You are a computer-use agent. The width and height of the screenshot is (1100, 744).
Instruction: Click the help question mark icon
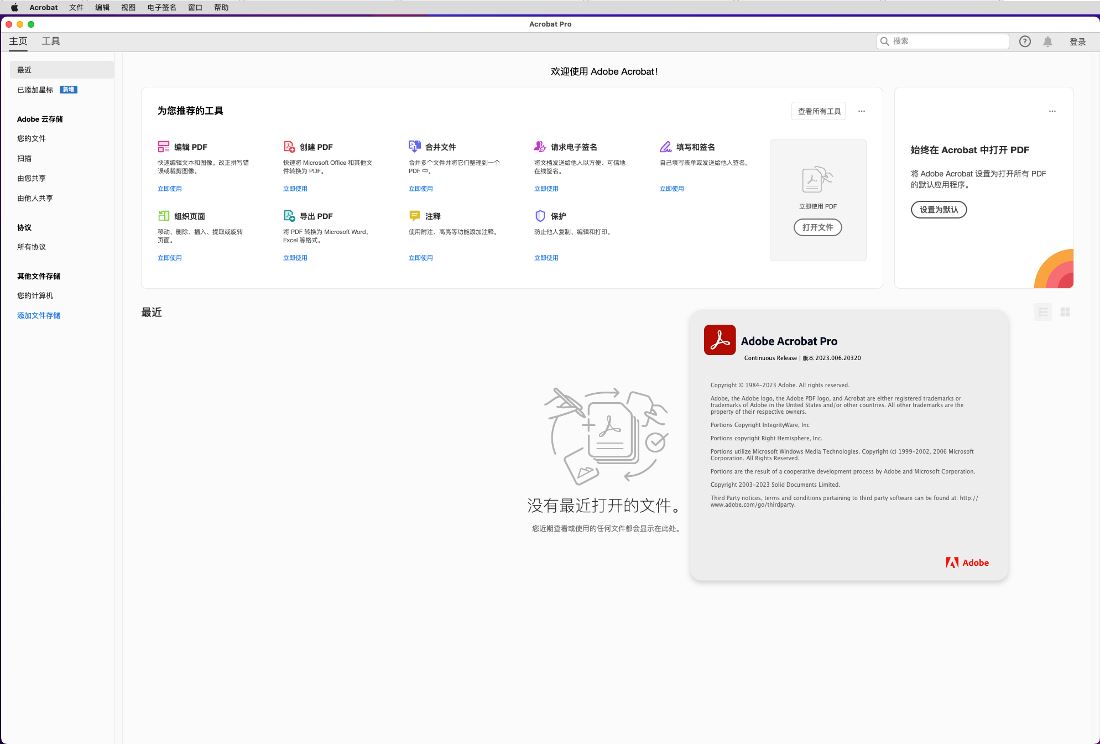[x=1025, y=42]
